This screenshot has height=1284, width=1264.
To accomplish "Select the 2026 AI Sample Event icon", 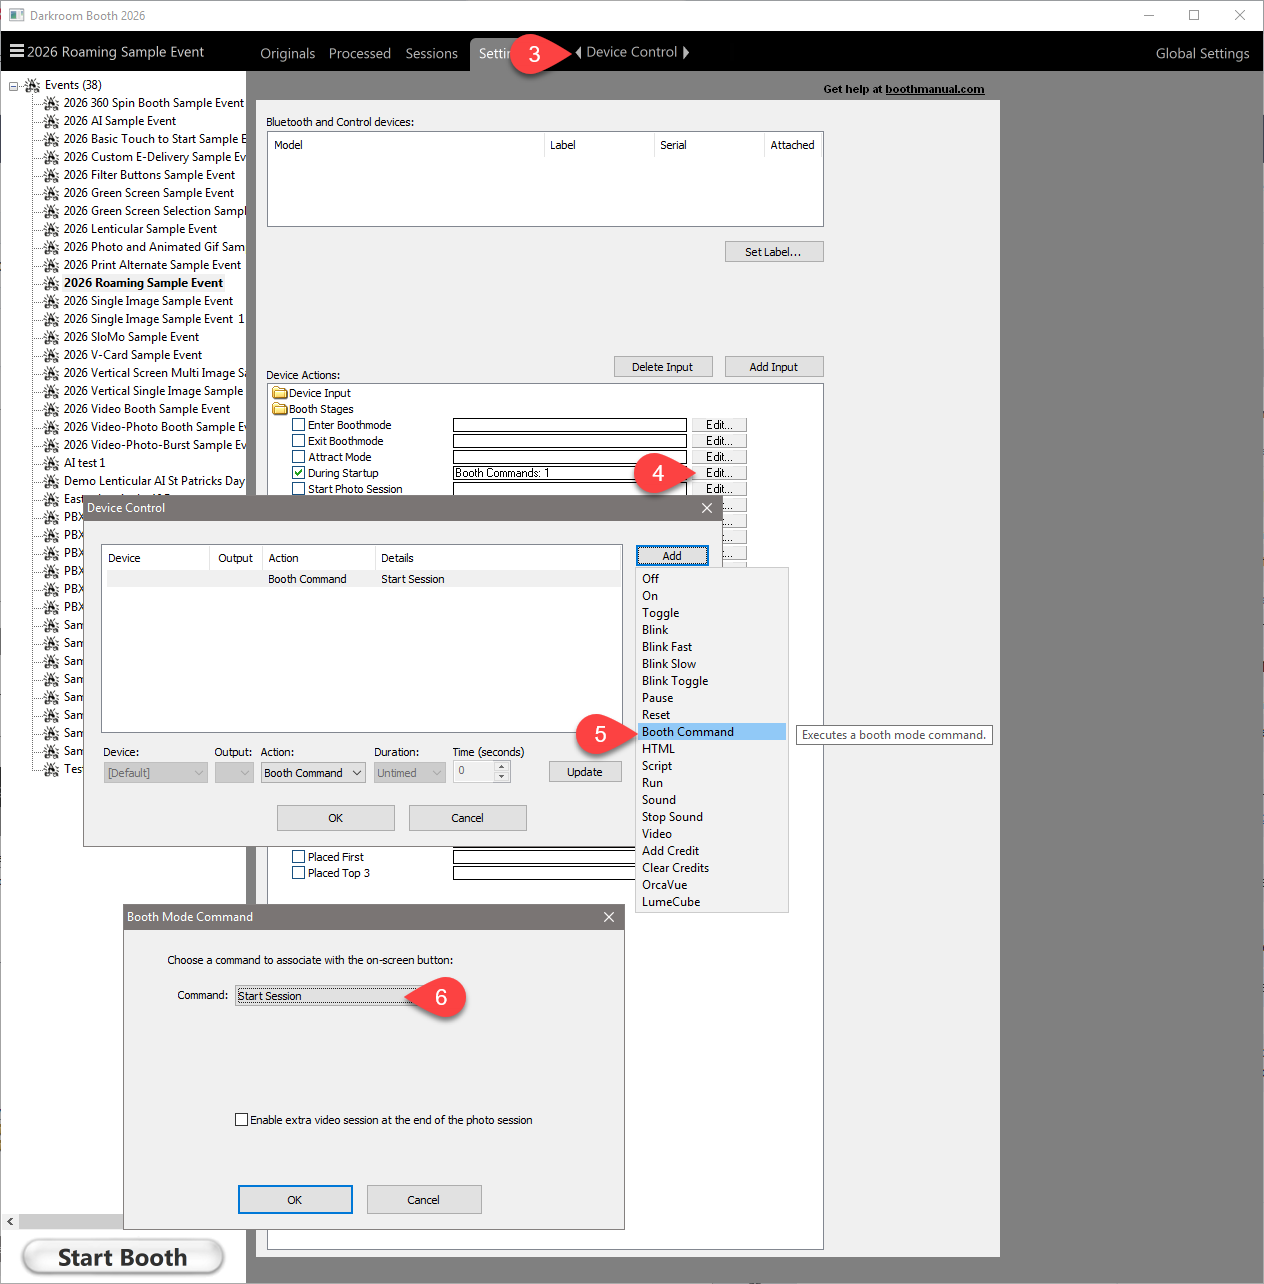I will pyautogui.click(x=51, y=121).
